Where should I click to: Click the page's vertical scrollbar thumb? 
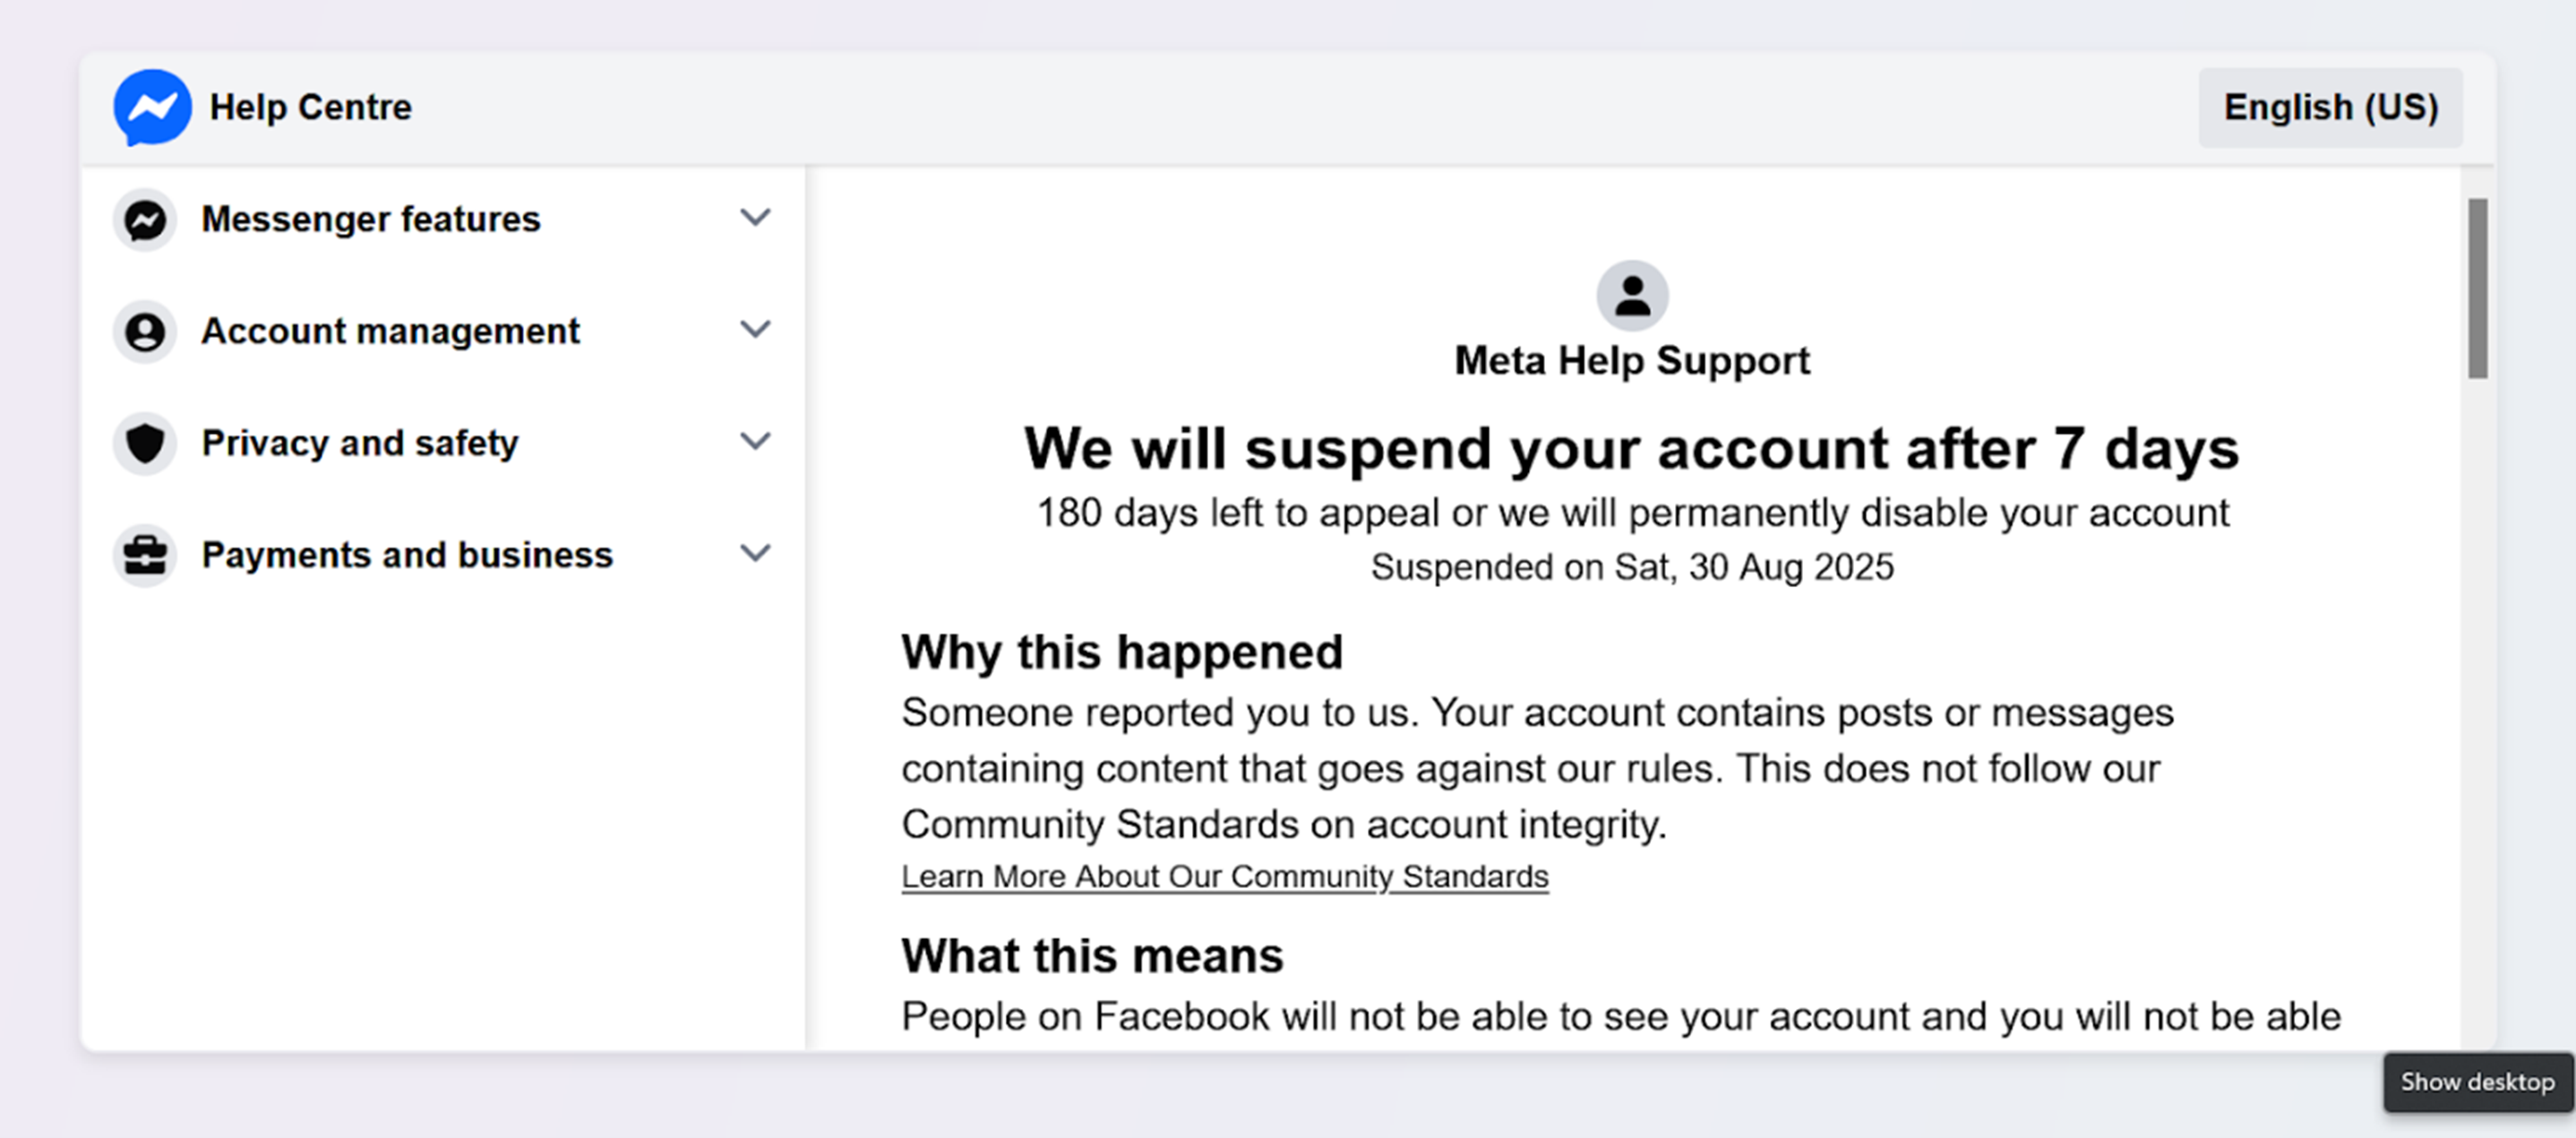pyautogui.click(x=2477, y=289)
